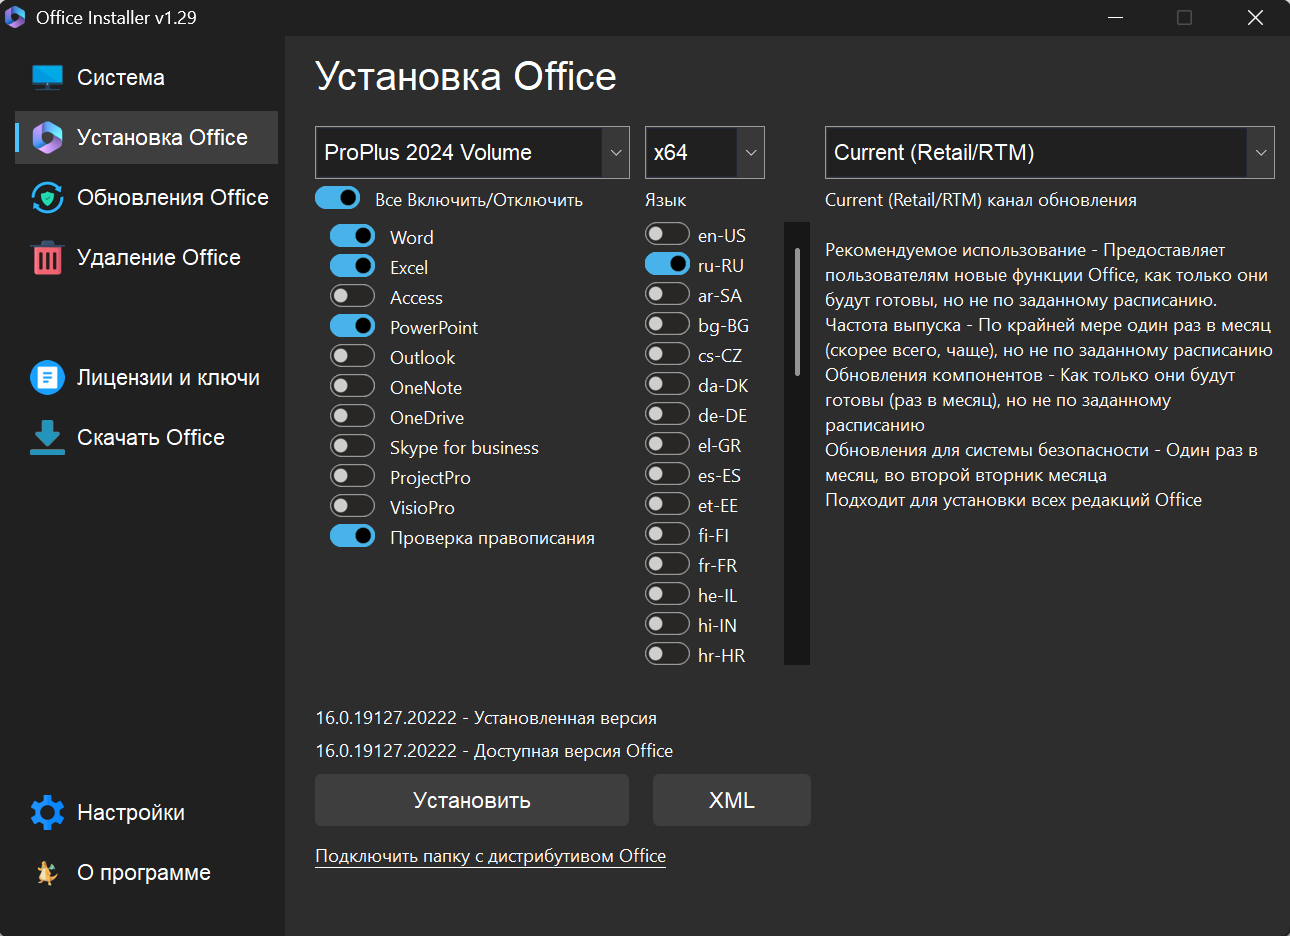Screen dimensions: 1290x936
Task: Click the download arrow icon for Скачать Office
Action: (47, 438)
